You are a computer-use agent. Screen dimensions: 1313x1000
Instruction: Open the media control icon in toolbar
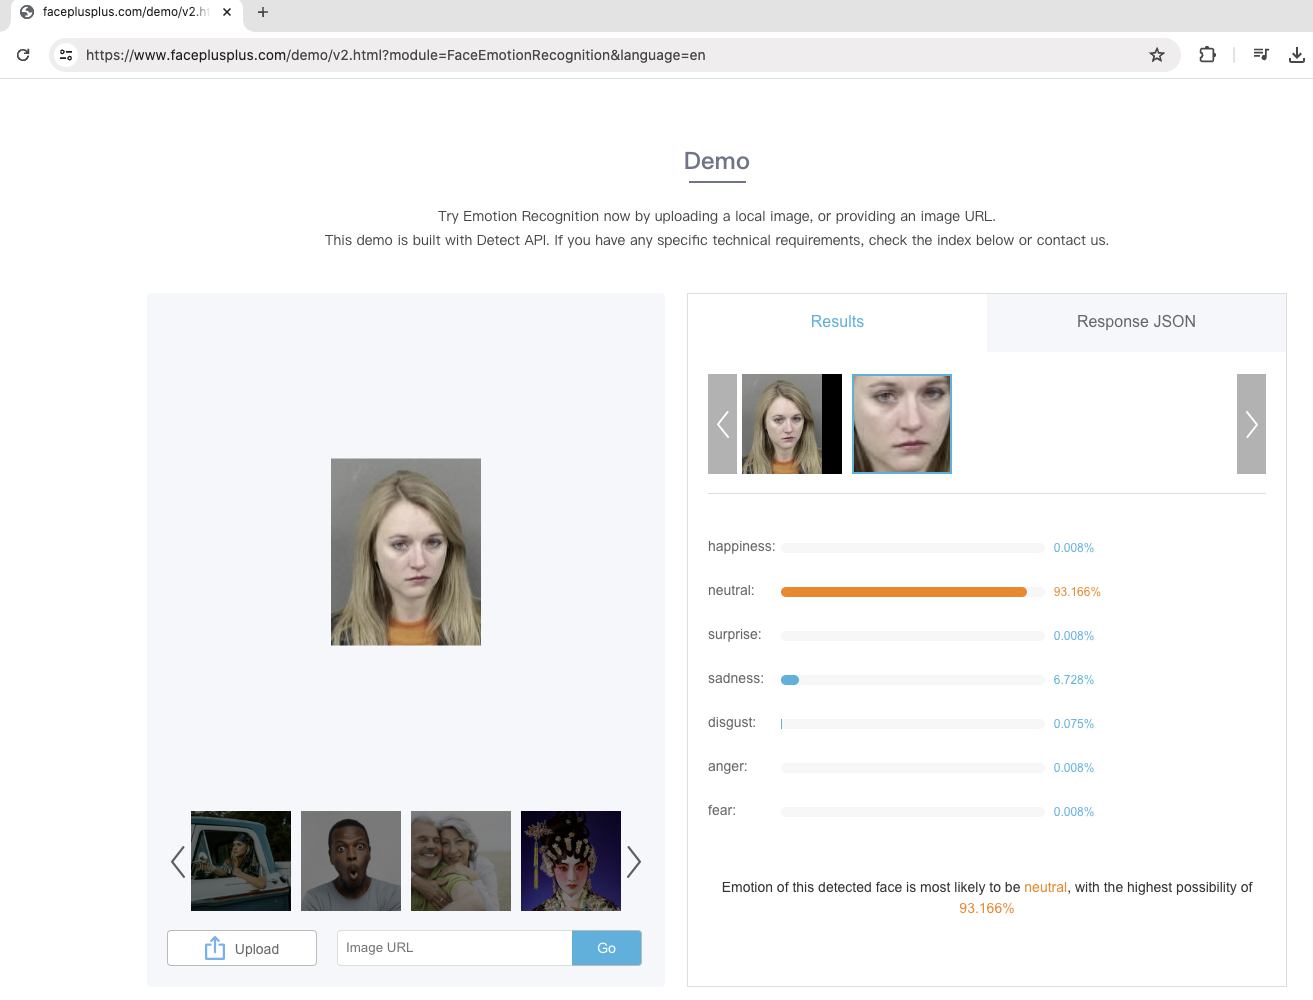coord(1261,55)
